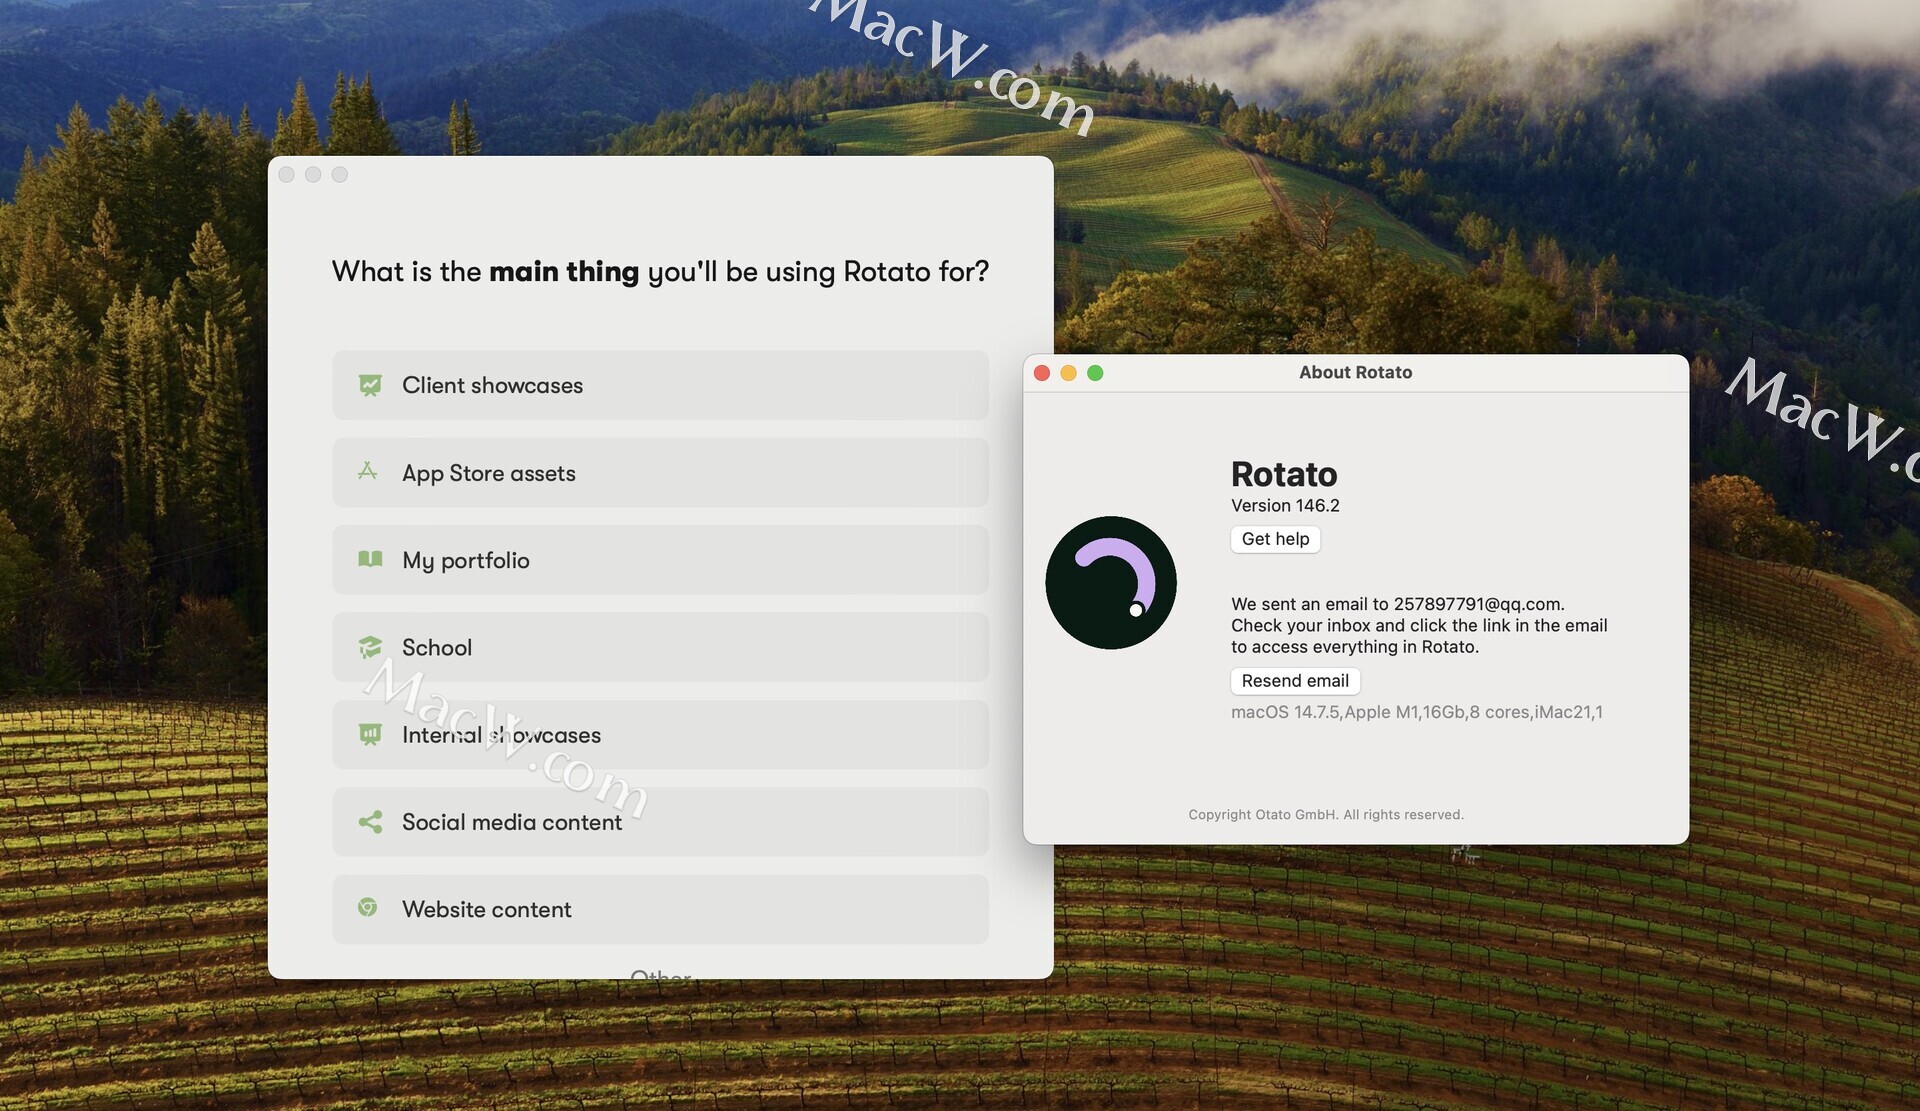The image size is (1920, 1111).
Task: Click the Social media share icon
Action: (x=370, y=822)
